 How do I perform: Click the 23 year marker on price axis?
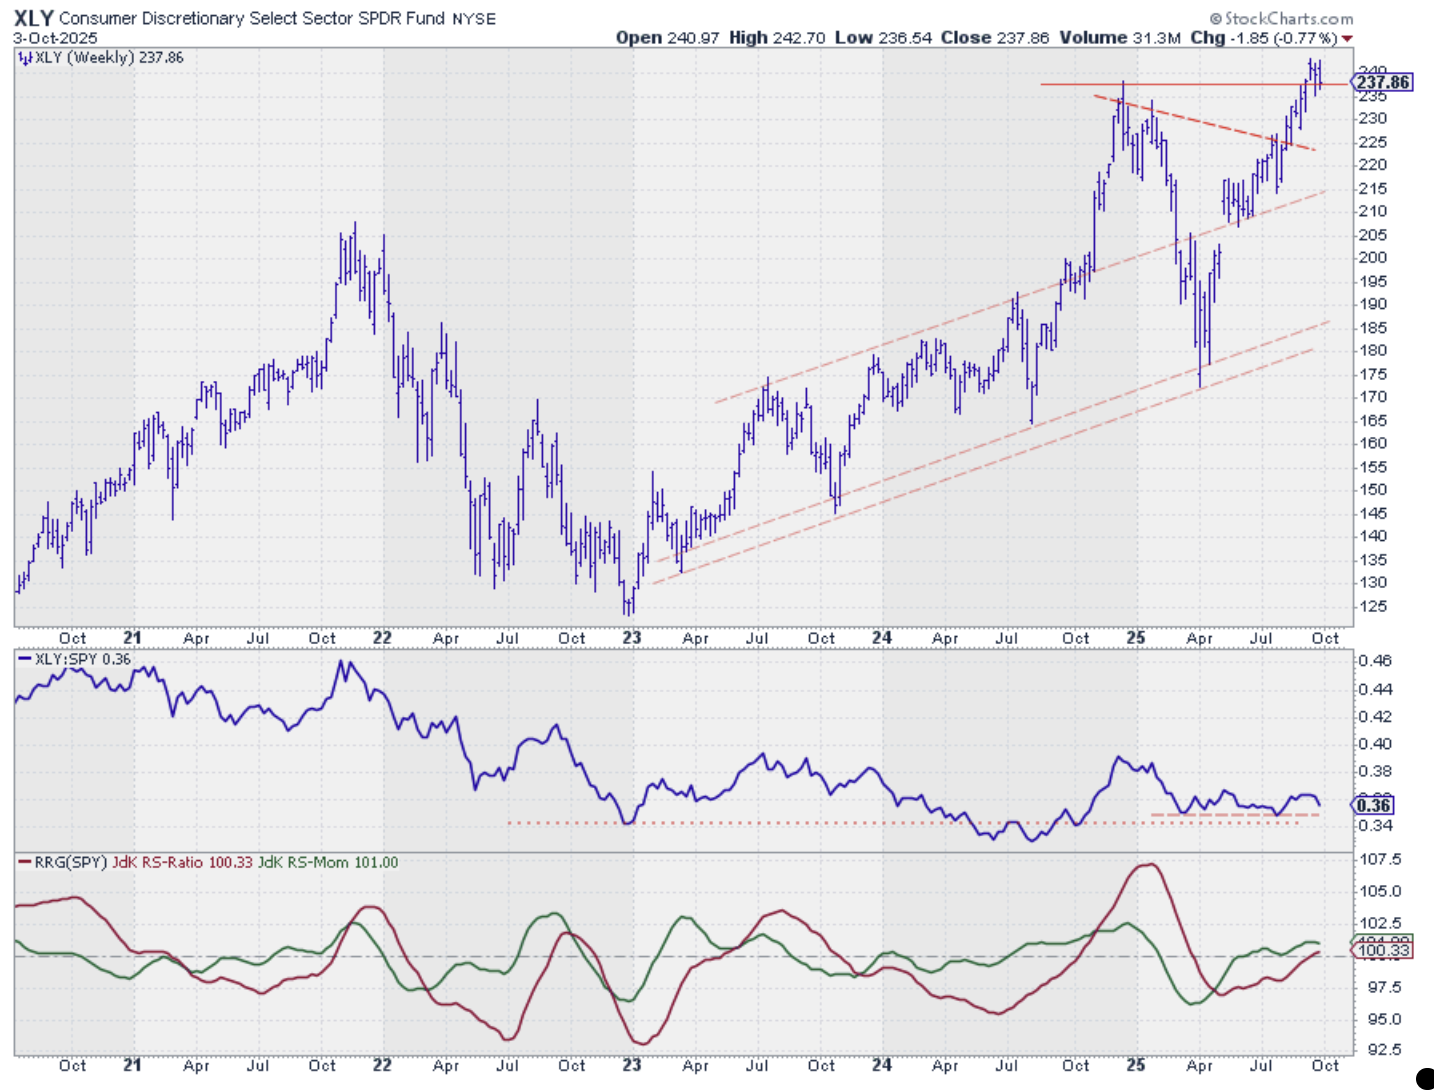point(631,638)
